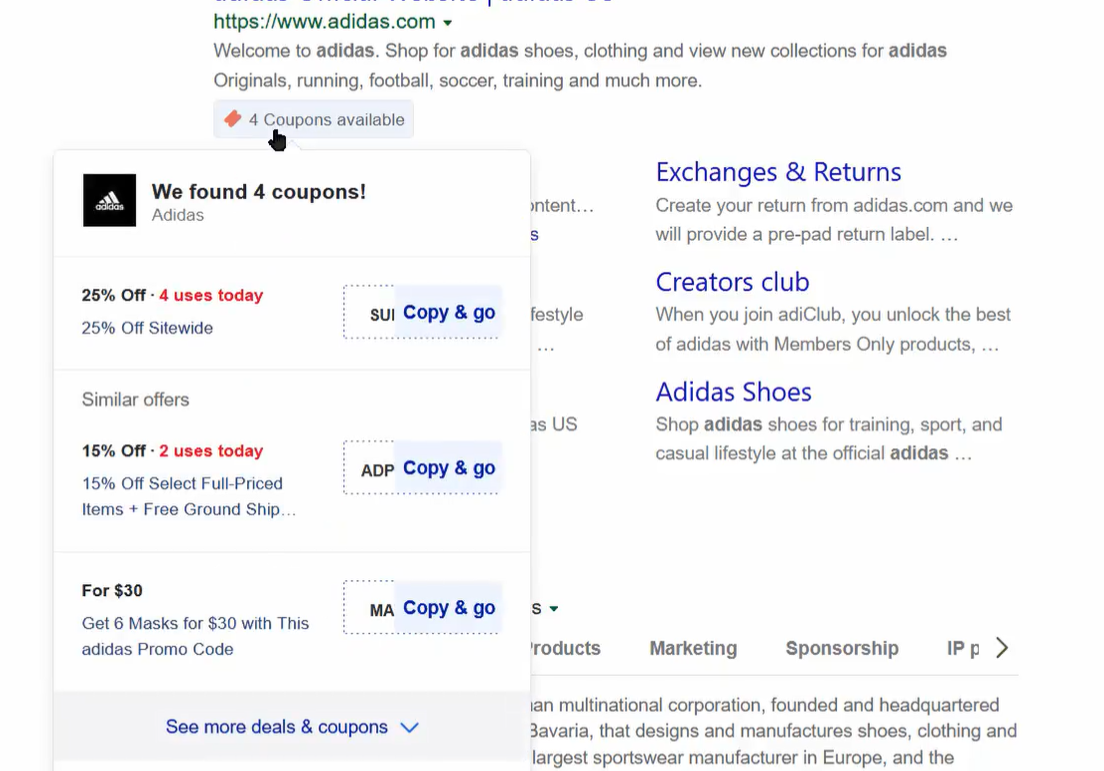Click the '2 uses today' red label
The width and height of the screenshot is (1104, 771).
(x=211, y=451)
